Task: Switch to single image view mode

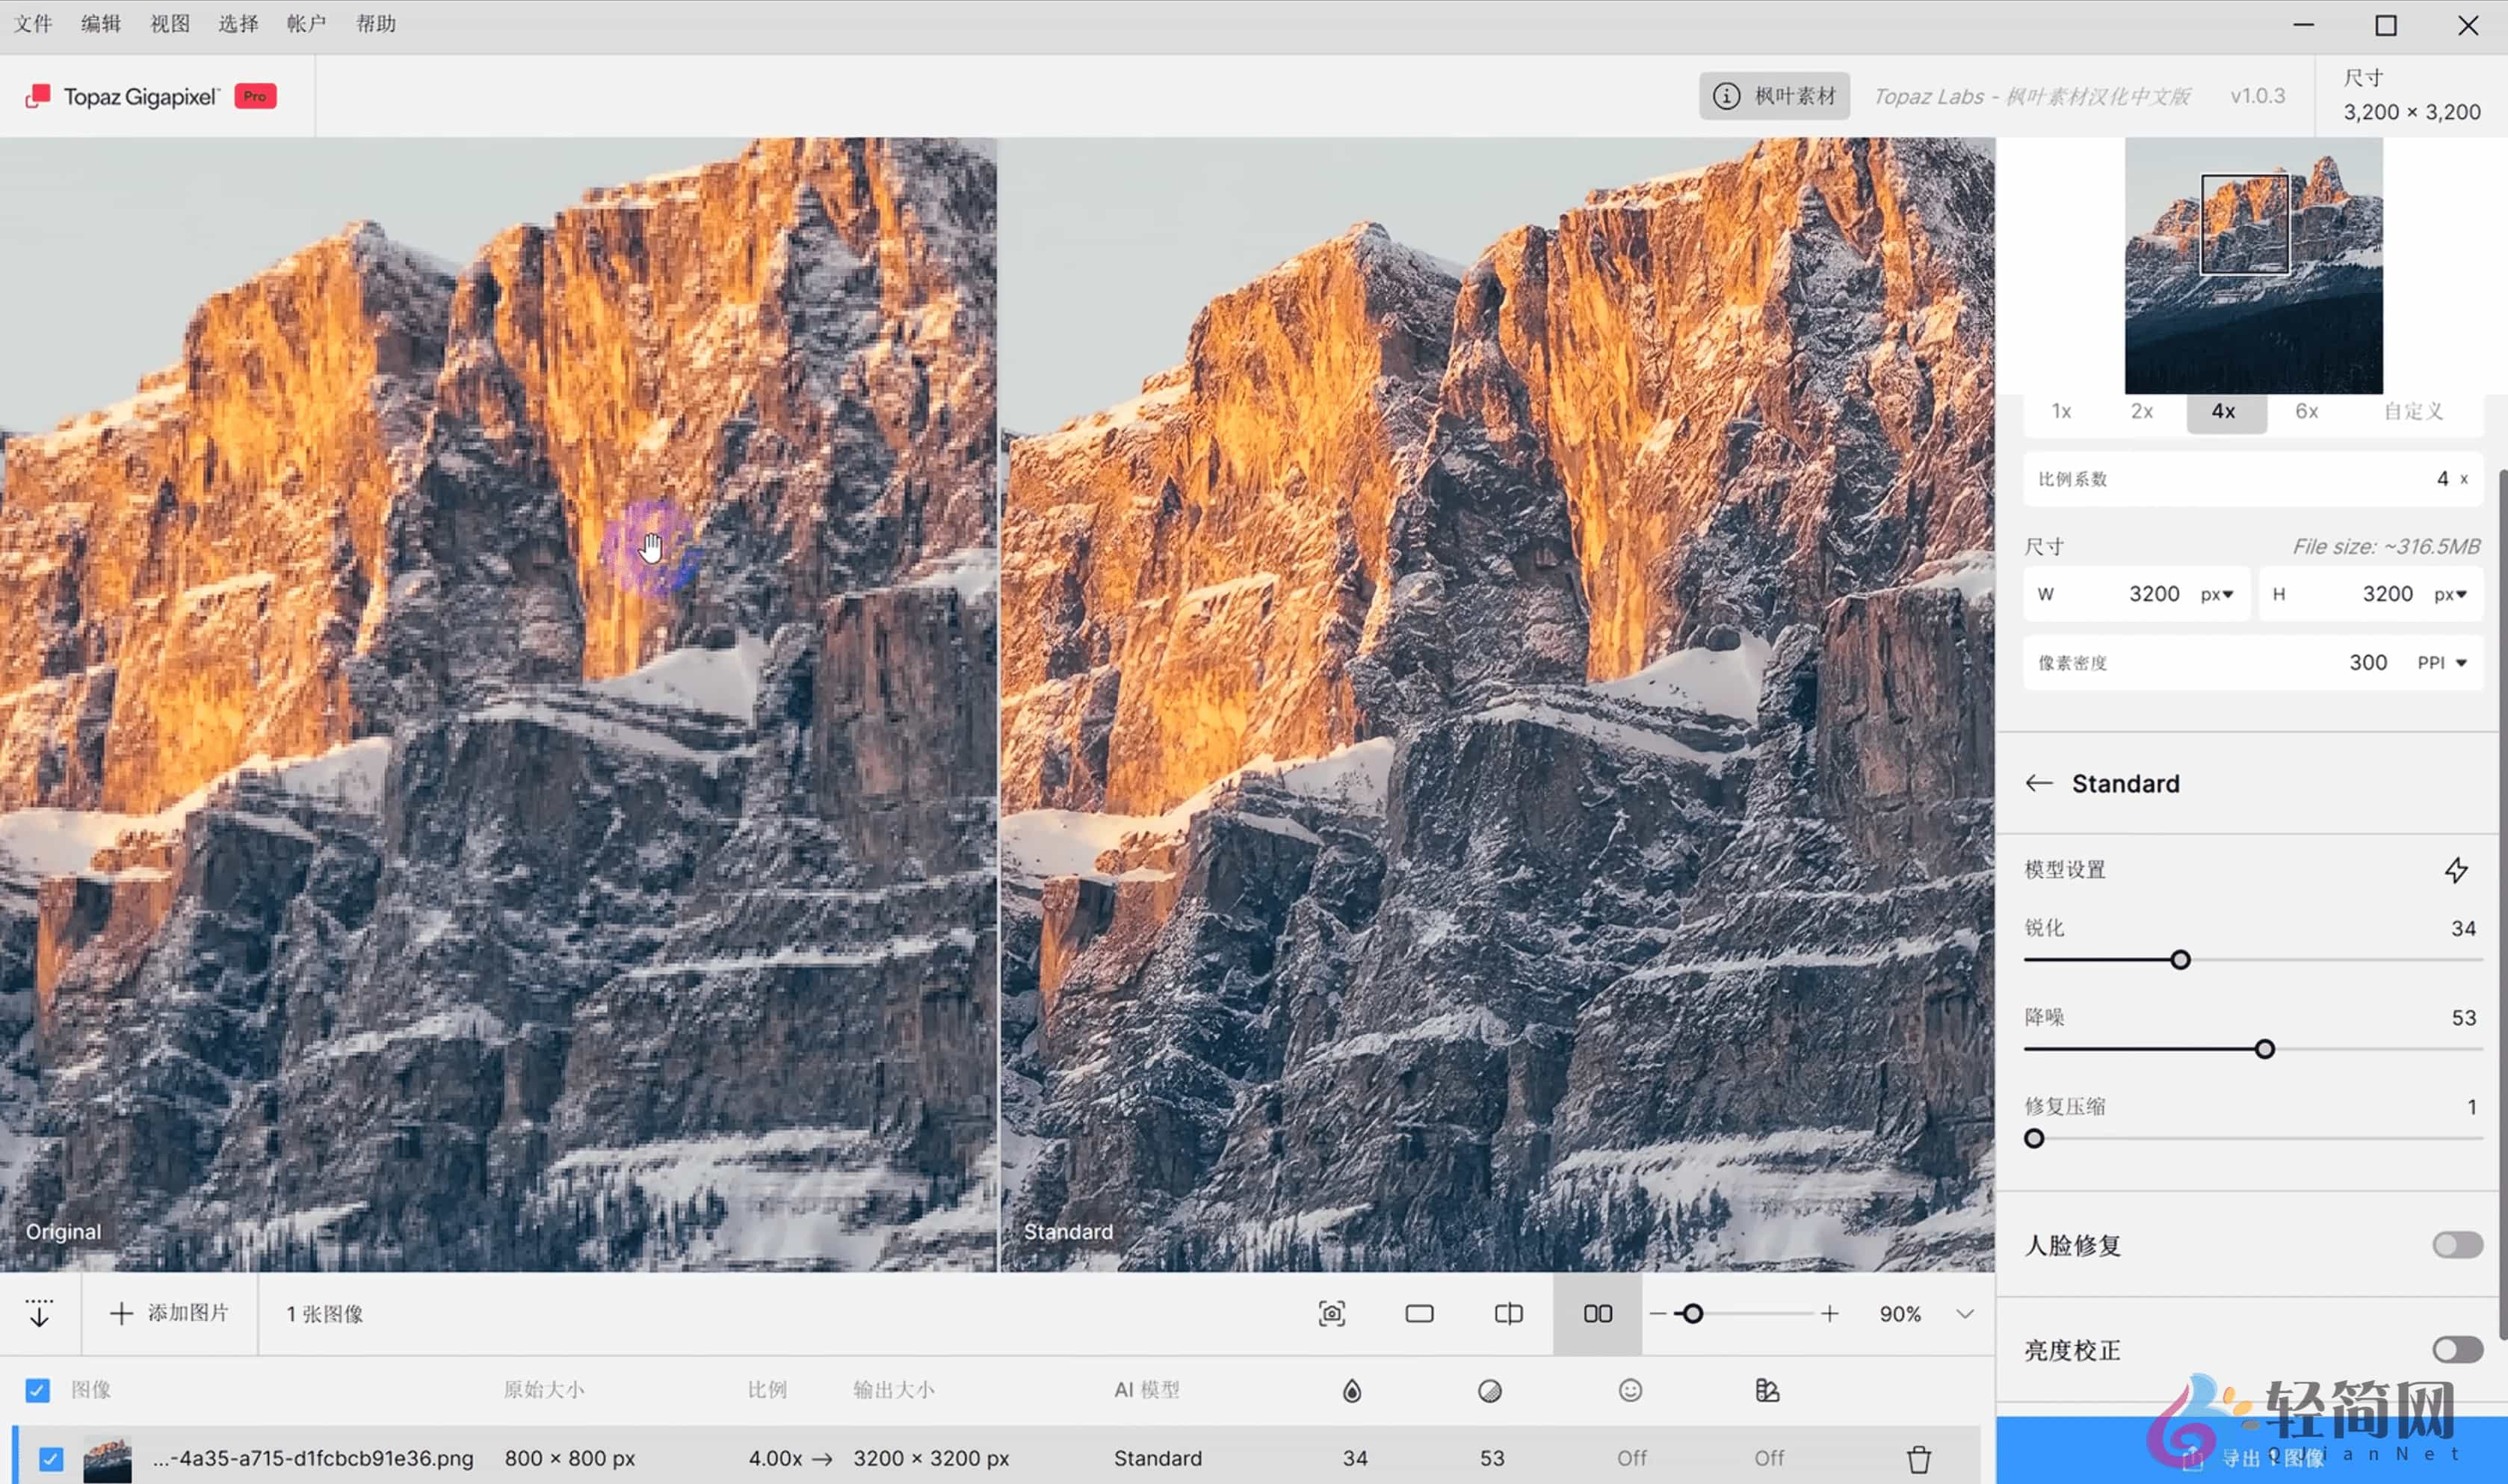Action: [1419, 1313]
